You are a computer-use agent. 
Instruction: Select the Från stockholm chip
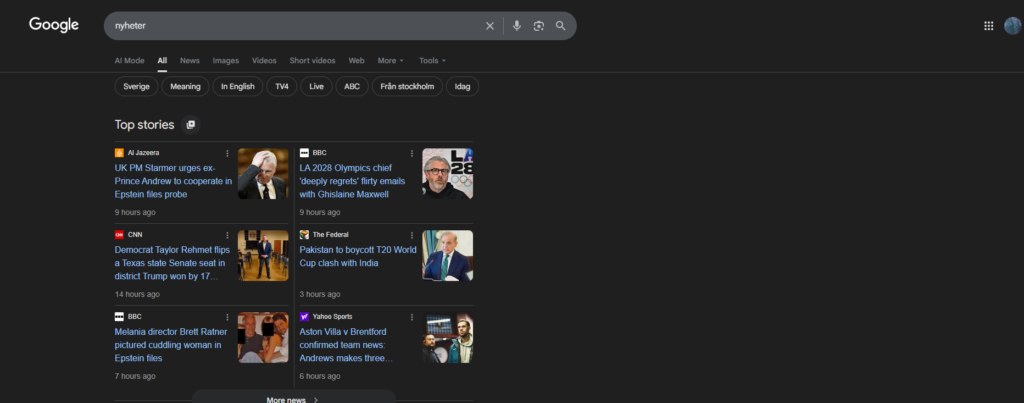[408, 86]
